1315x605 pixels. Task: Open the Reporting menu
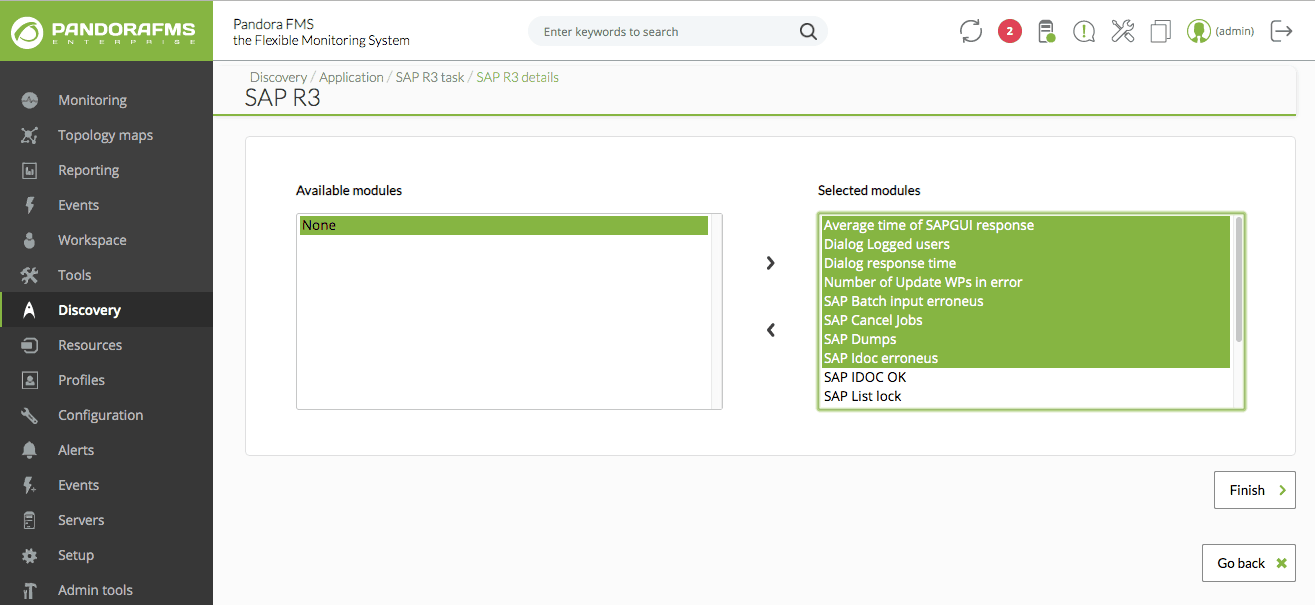pos(88,170)
